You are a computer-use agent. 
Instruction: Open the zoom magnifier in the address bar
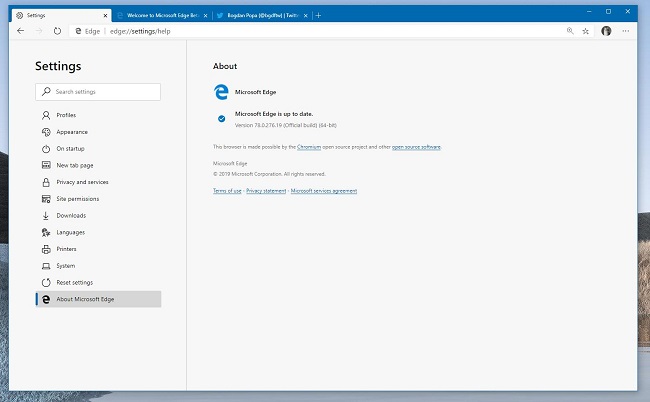click(570, 31)
